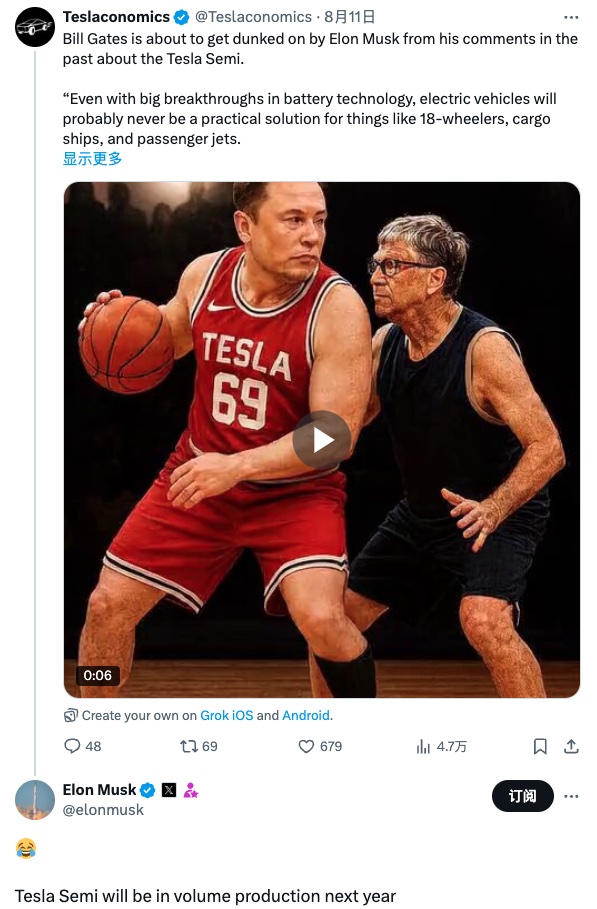View analytics via the 4.7万 bar chart icon
This screenshot has width=597, height=909.
(x=423, y=746)
